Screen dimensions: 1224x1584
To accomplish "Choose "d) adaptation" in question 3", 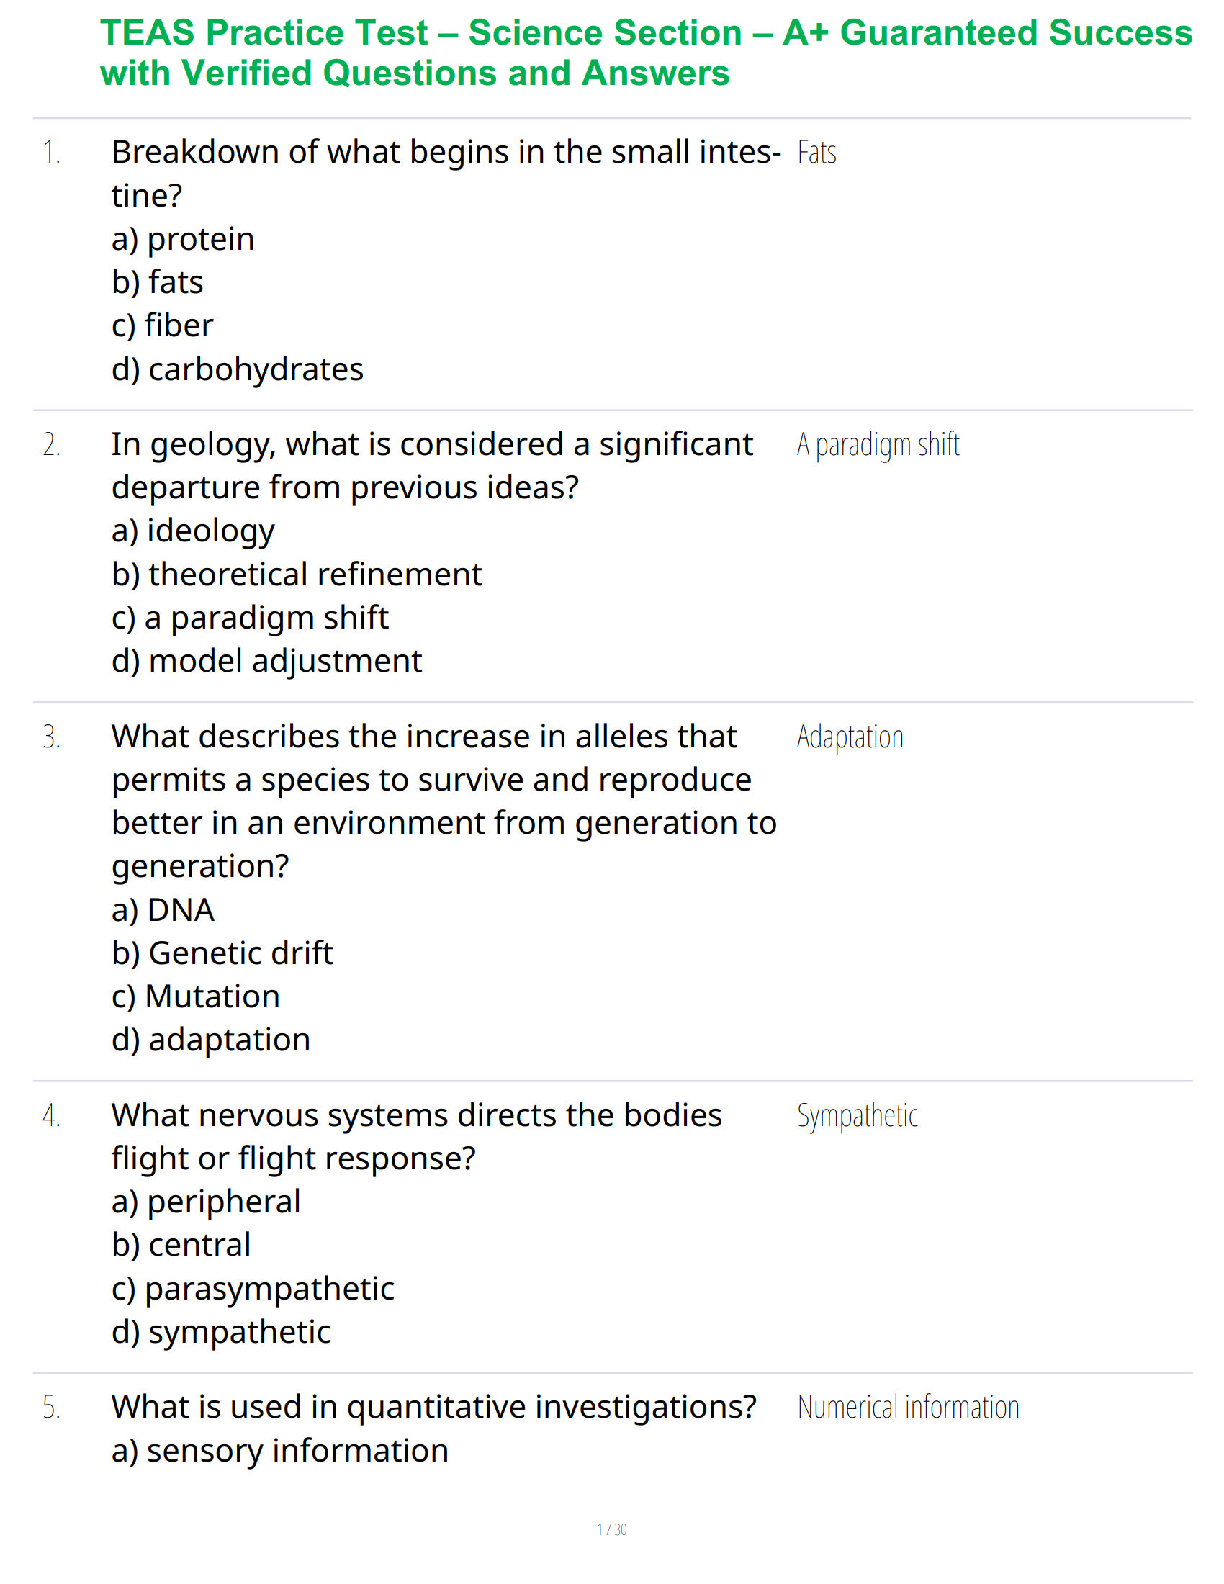I will 211,1040.
